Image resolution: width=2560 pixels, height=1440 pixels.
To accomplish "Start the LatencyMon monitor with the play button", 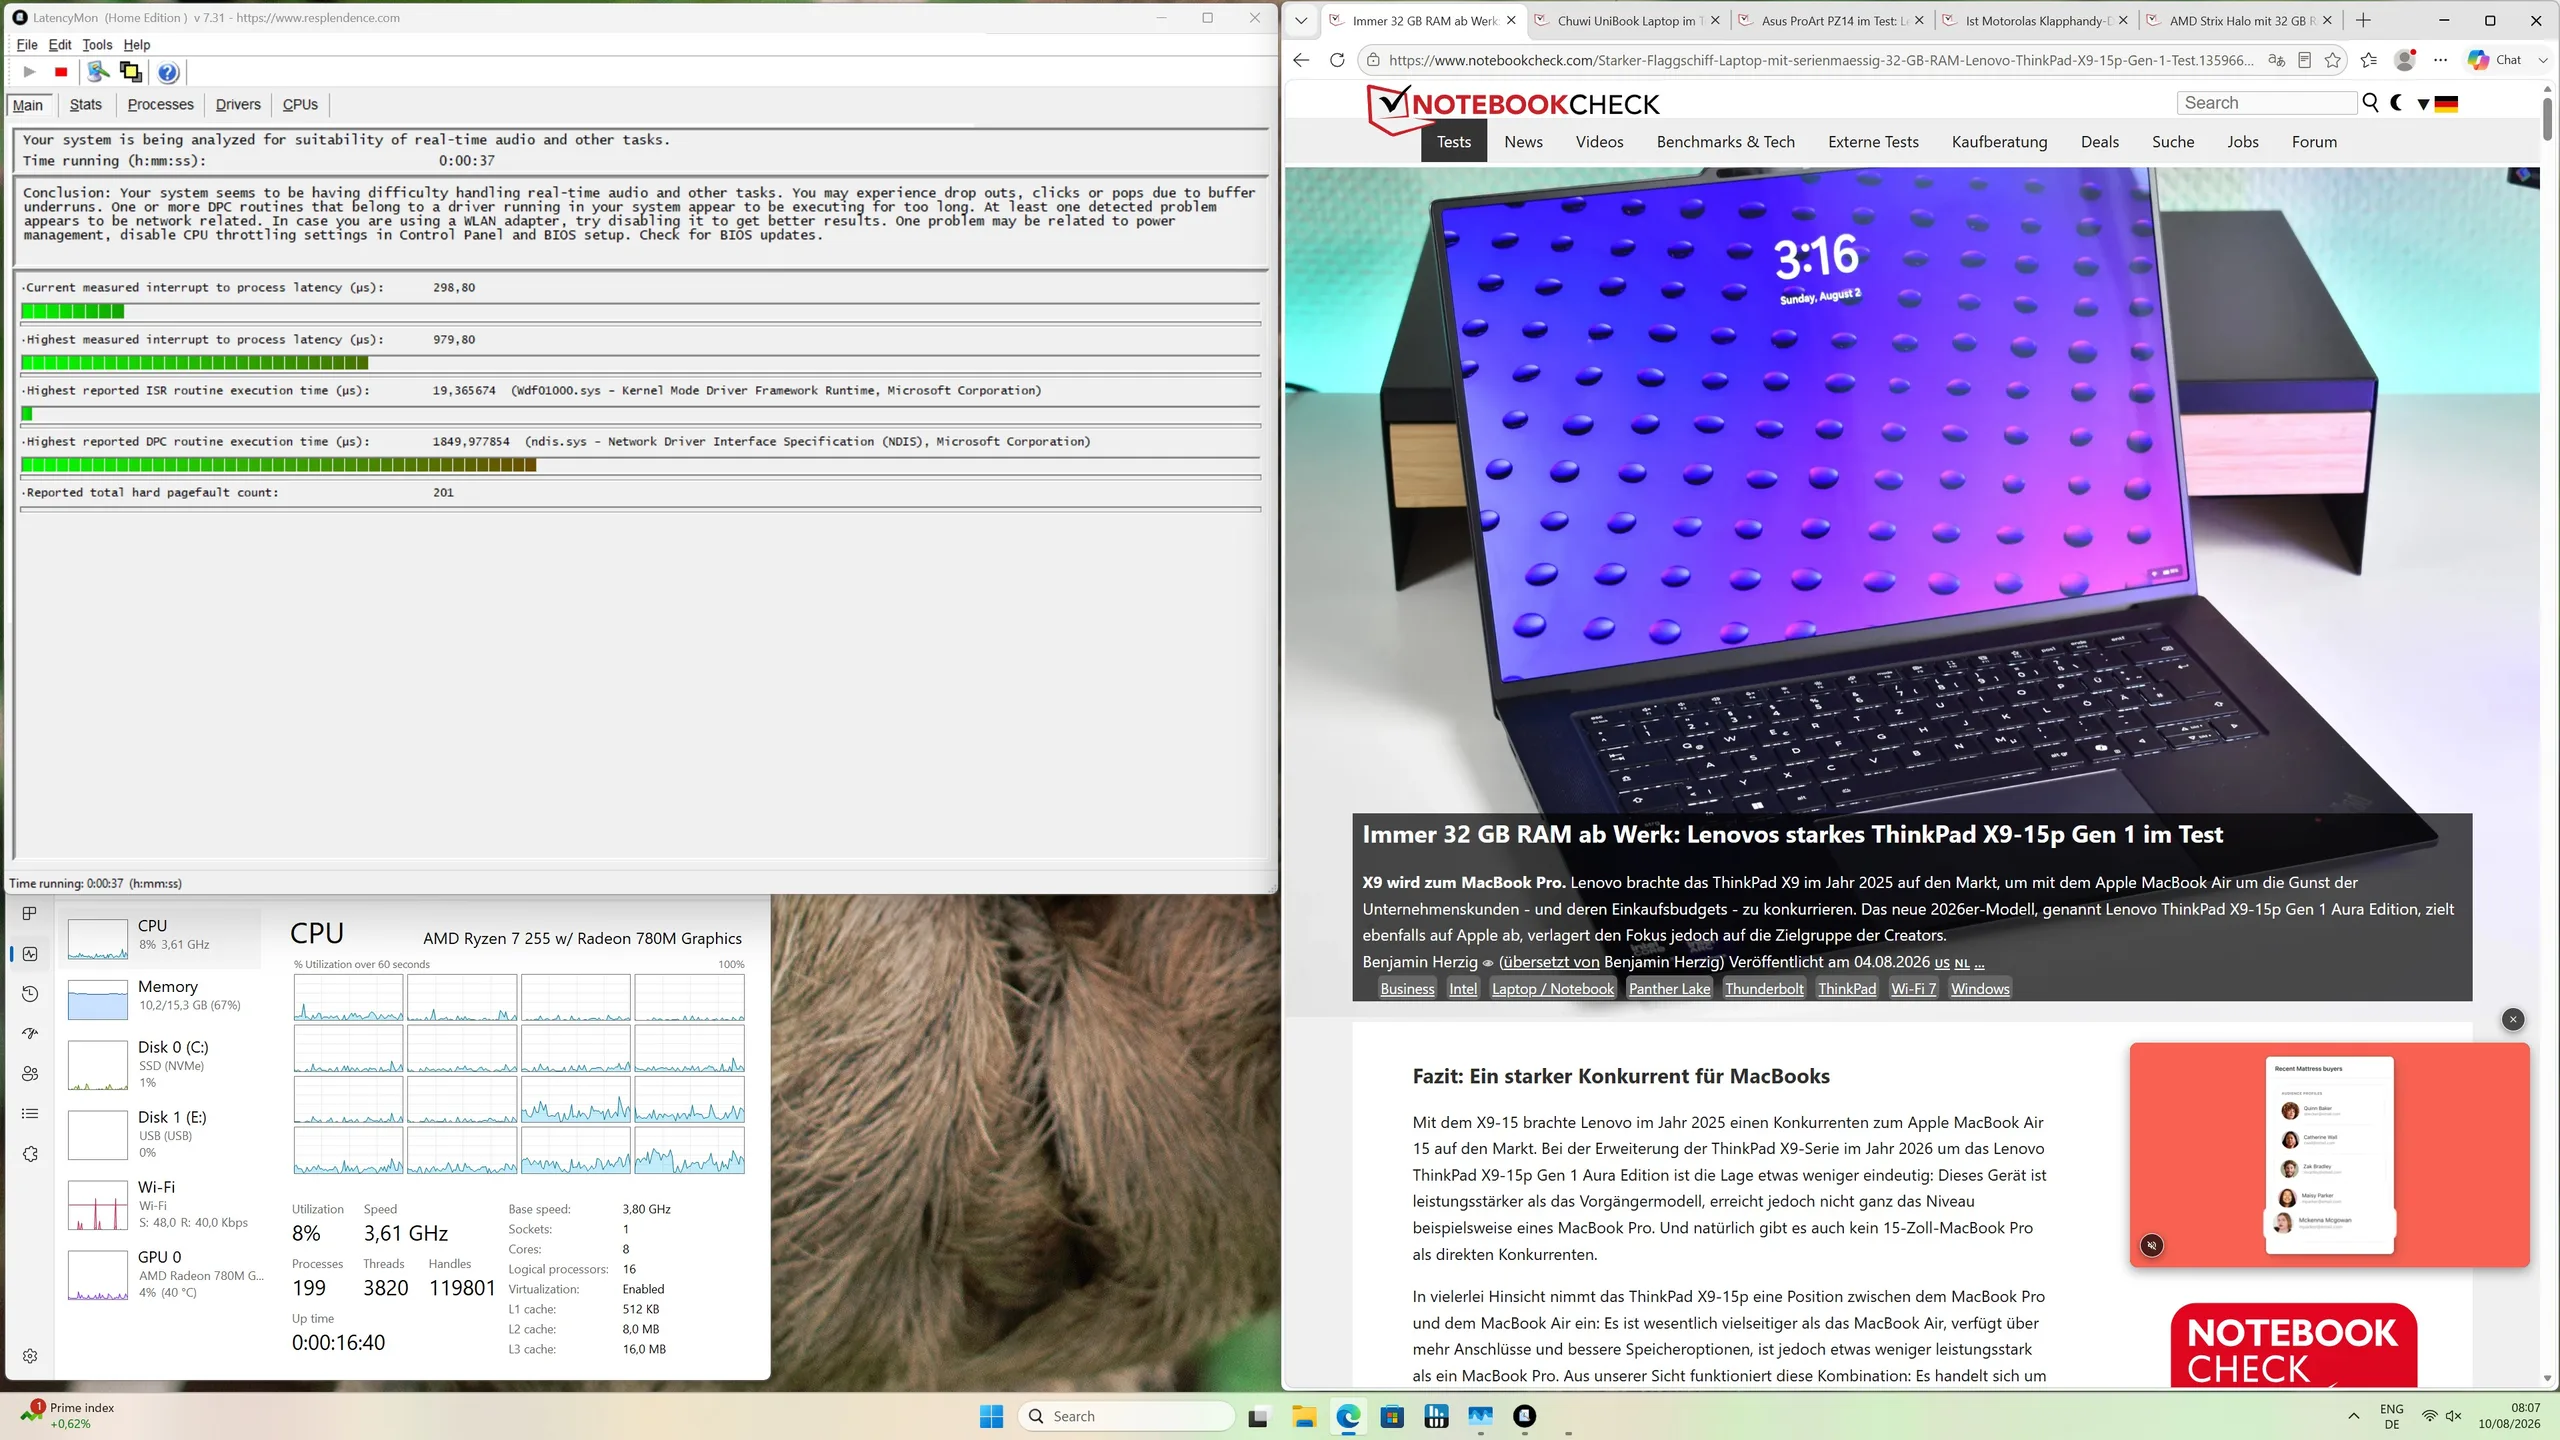I will (29, 72).
